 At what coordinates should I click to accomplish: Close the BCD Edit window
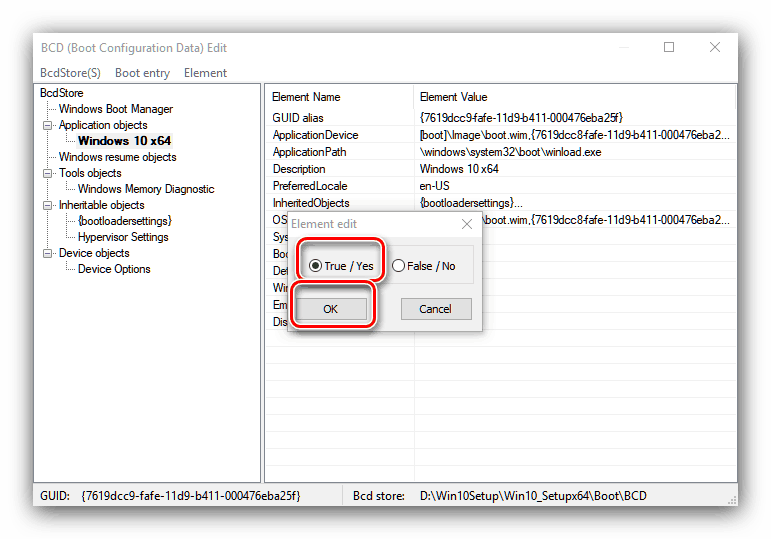715,47
